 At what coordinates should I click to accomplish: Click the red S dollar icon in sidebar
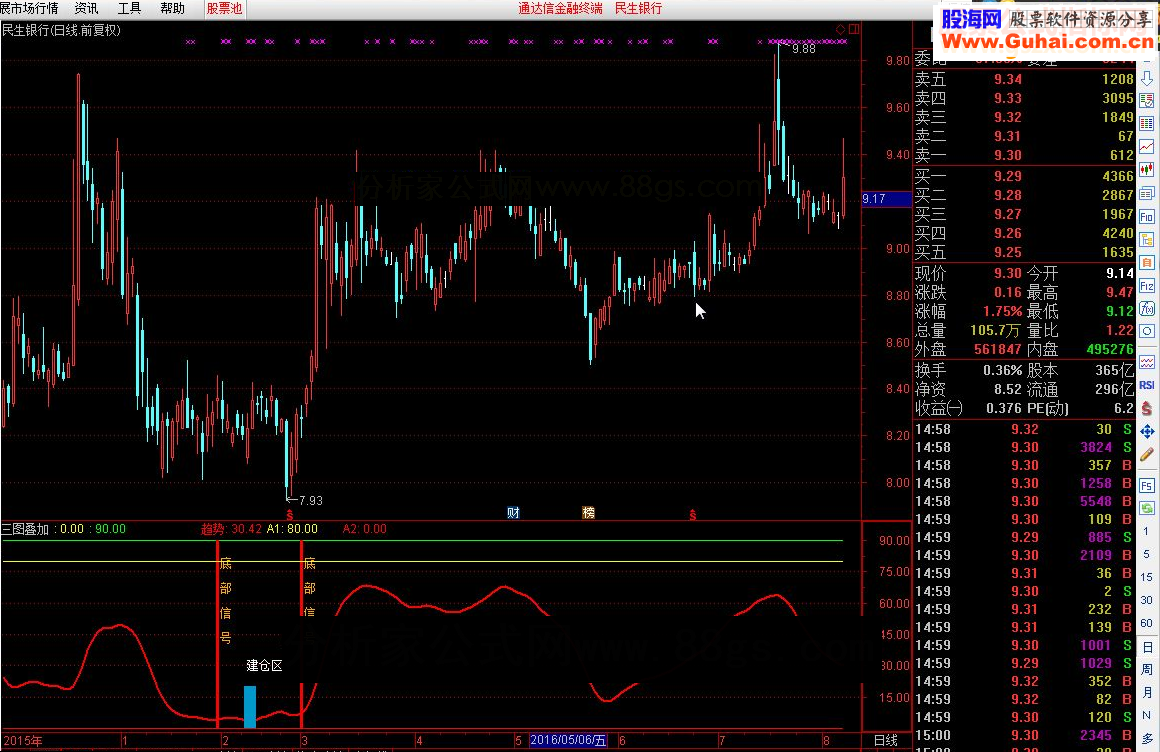coord(1147,408)
